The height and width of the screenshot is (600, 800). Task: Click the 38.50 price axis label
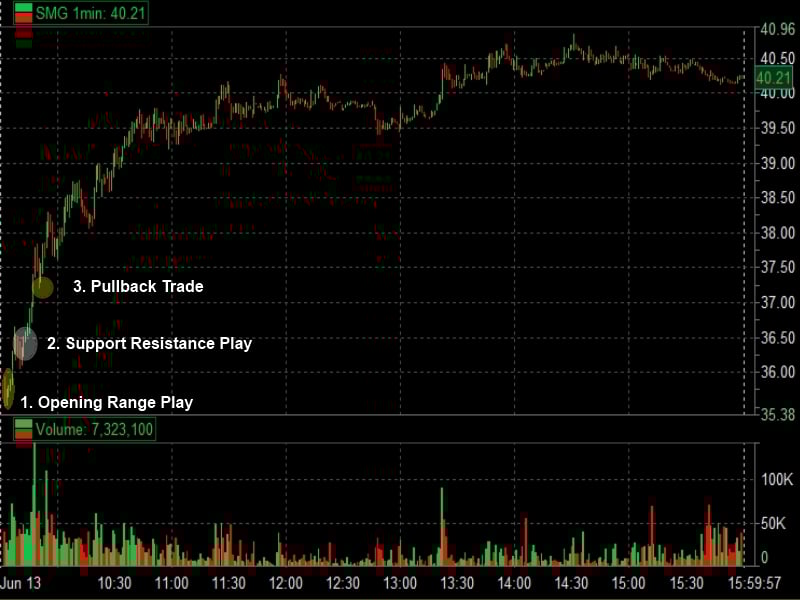pos(777,198)
